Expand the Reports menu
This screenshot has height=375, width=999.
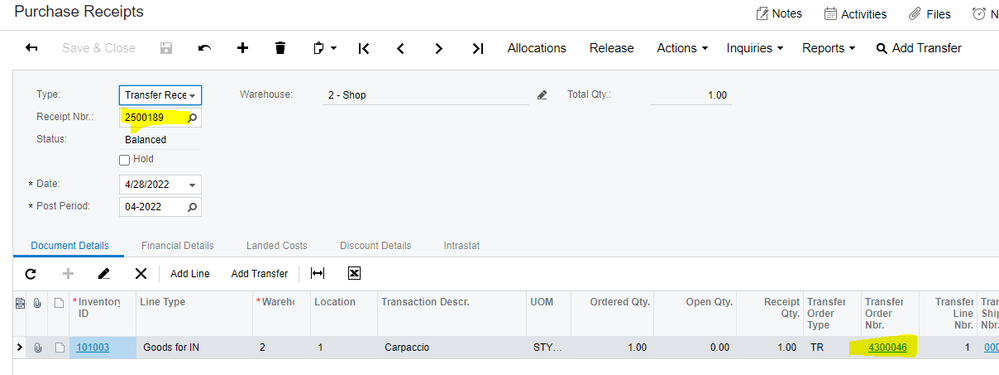(828, 48)
